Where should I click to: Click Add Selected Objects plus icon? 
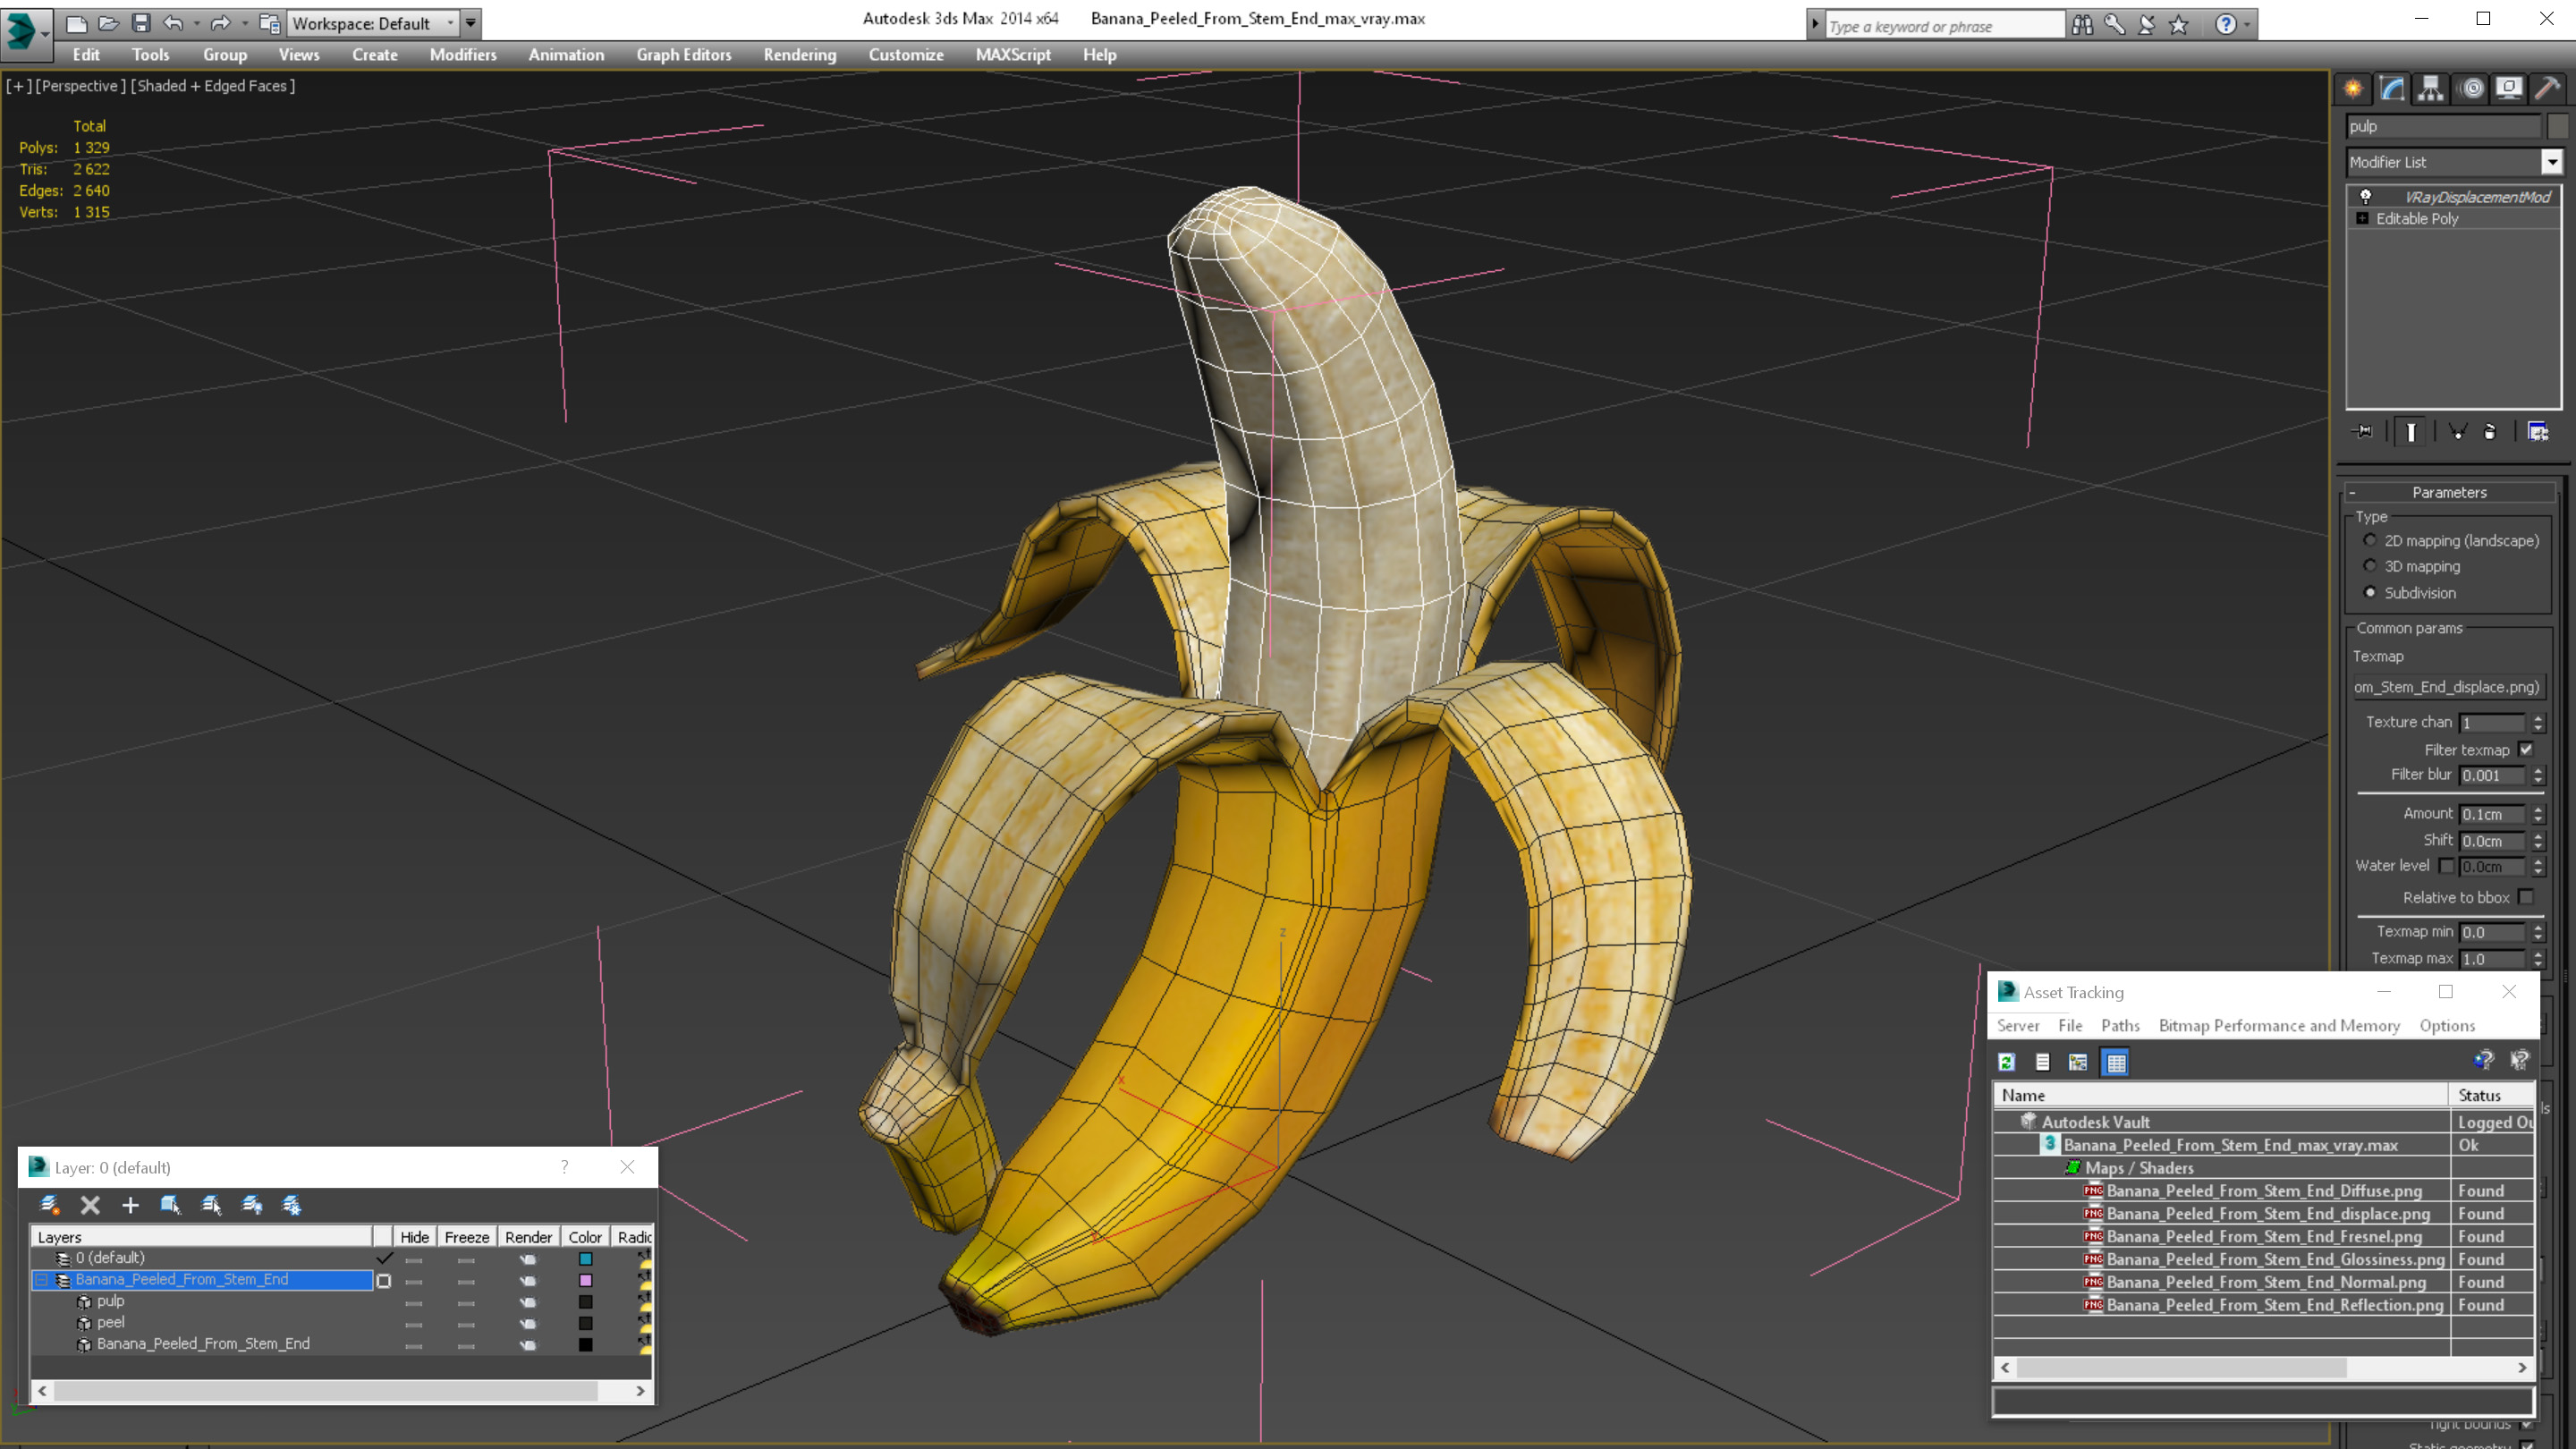130,1205
